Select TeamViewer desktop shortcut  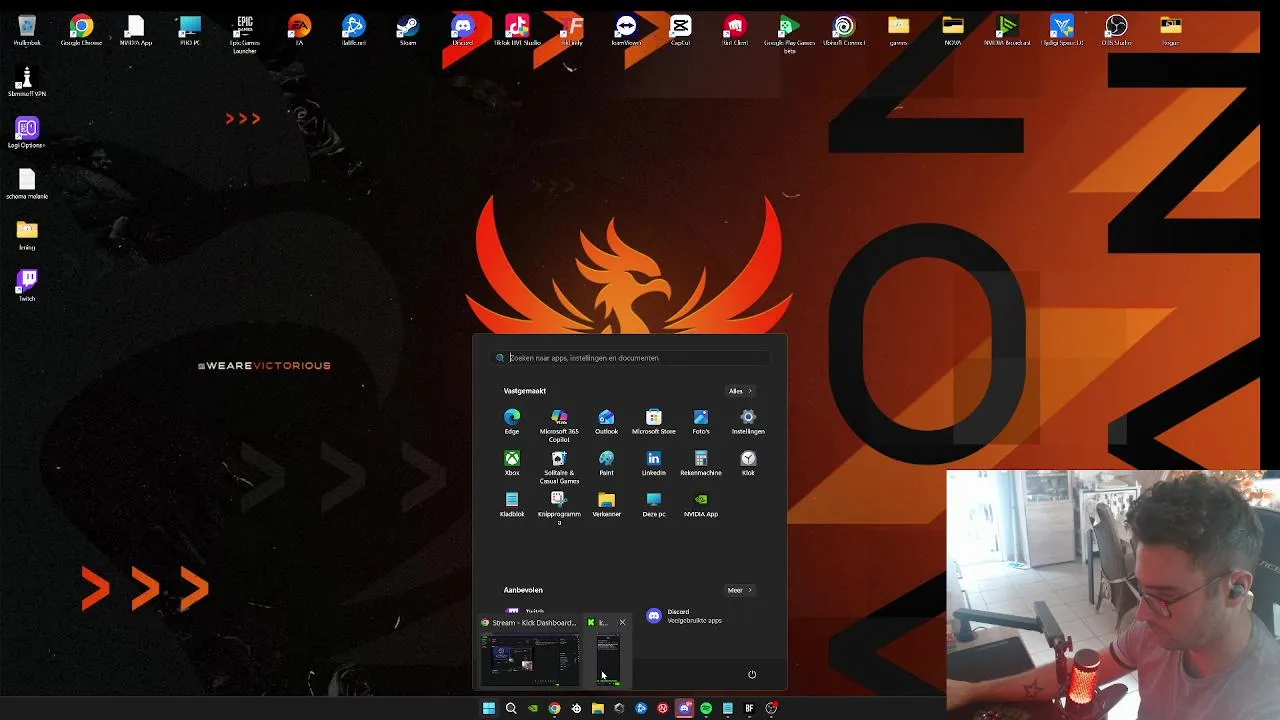[626, 30]
